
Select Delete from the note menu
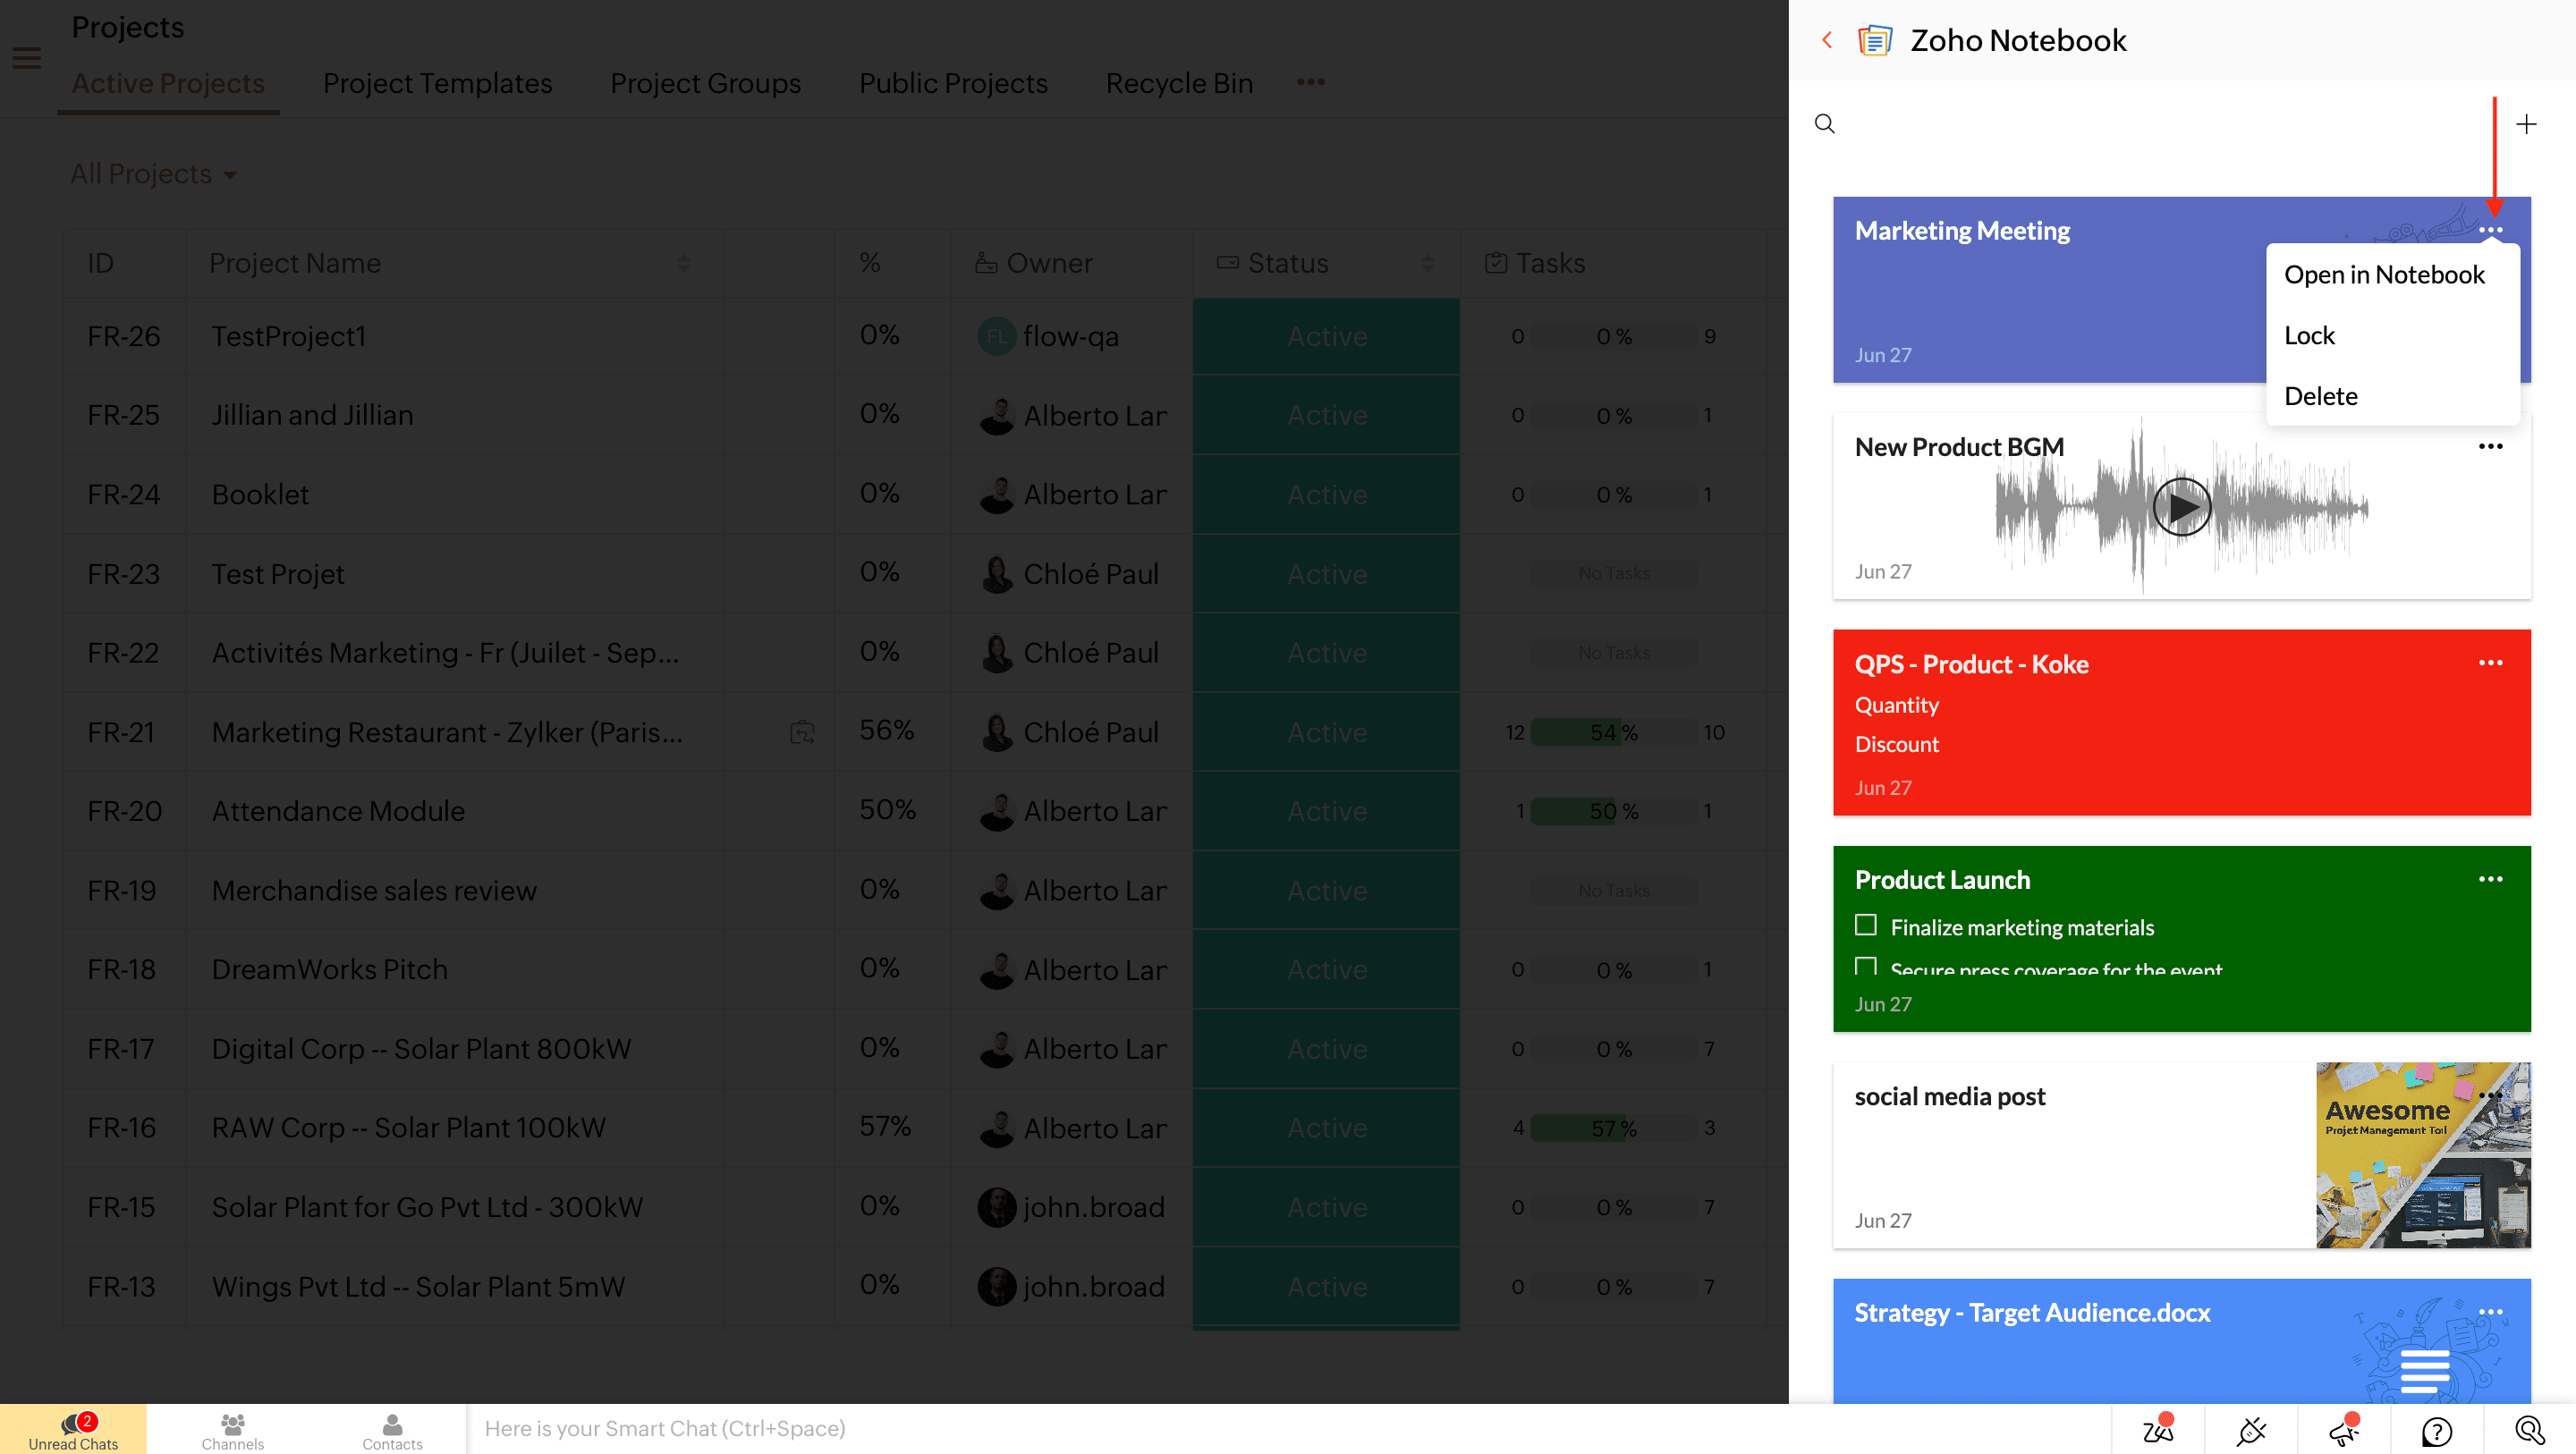click(2320, 396)
